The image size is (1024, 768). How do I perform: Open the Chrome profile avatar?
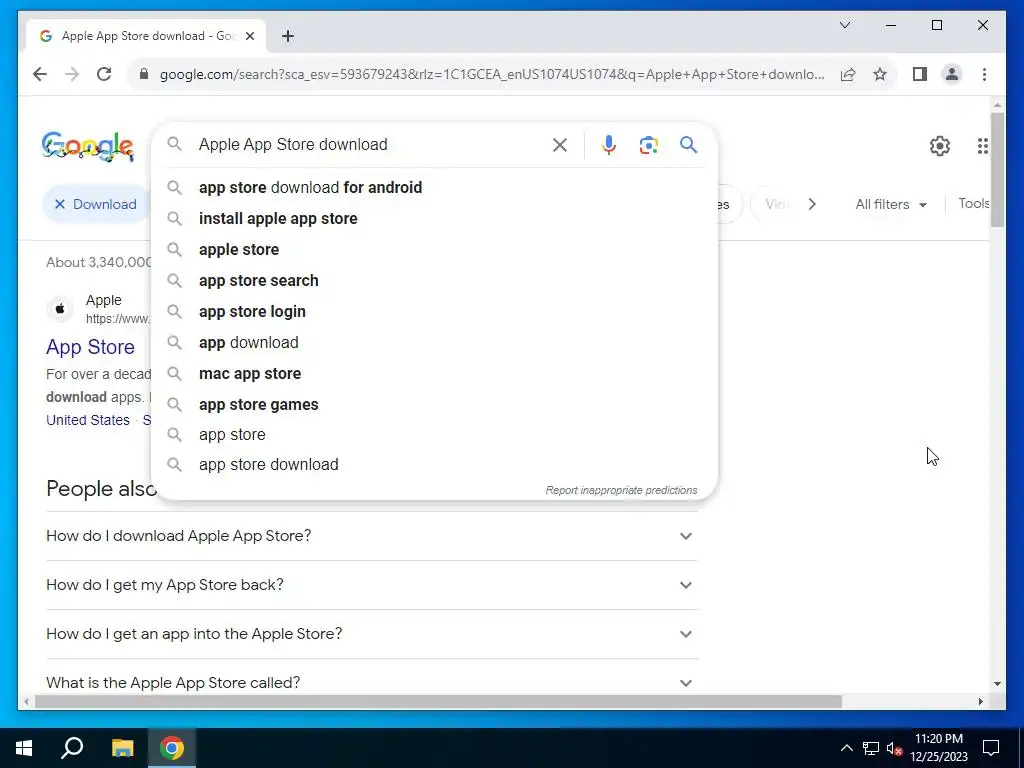(x=952, y=74)
